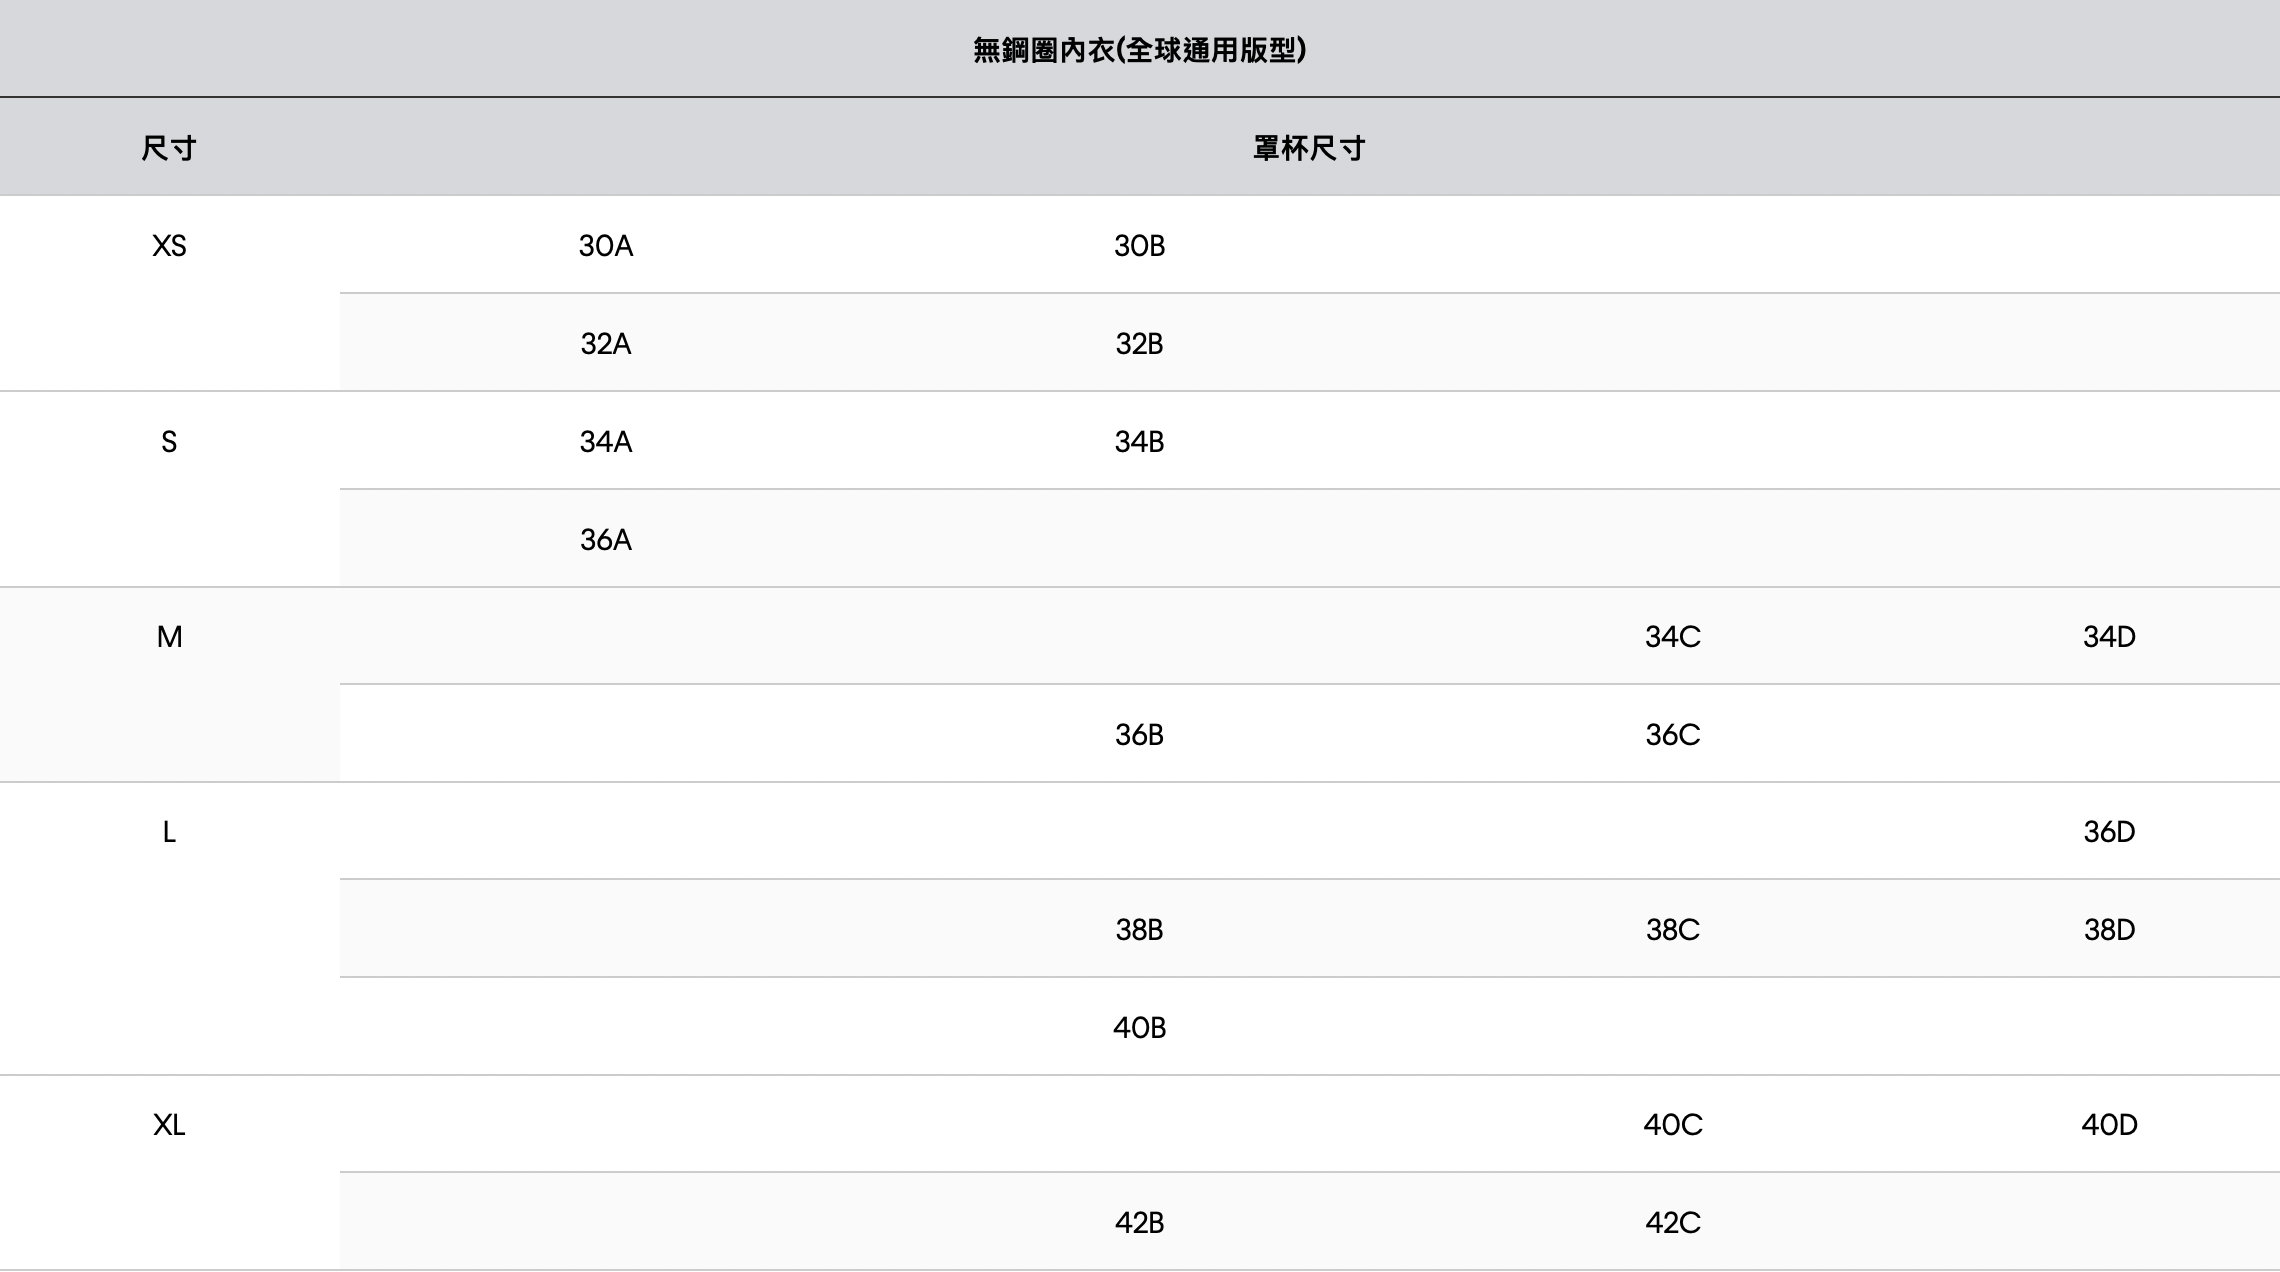Select the XL size row label
The height and width of the screenshot is (1272, 2280).
(x=169, y=1126)
